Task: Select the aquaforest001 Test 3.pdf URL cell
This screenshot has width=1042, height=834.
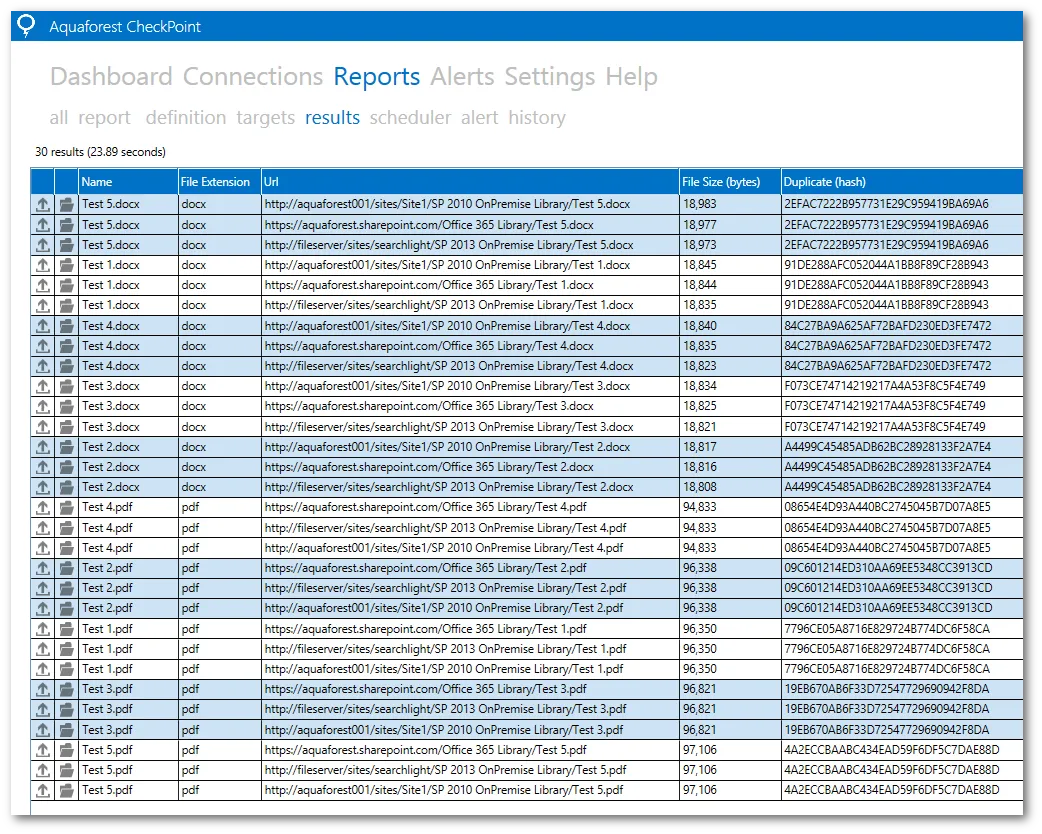Action: [470, 730]
